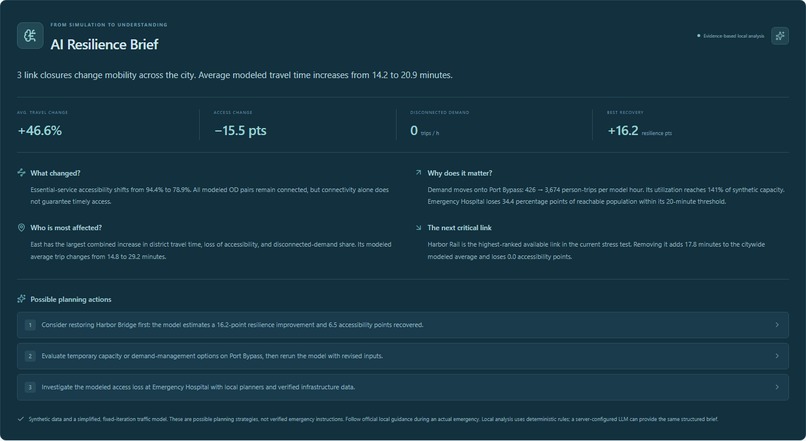Click the number 1 badge of Harbor Bridge action
This screenshot has width=806, height=441.
30,325
